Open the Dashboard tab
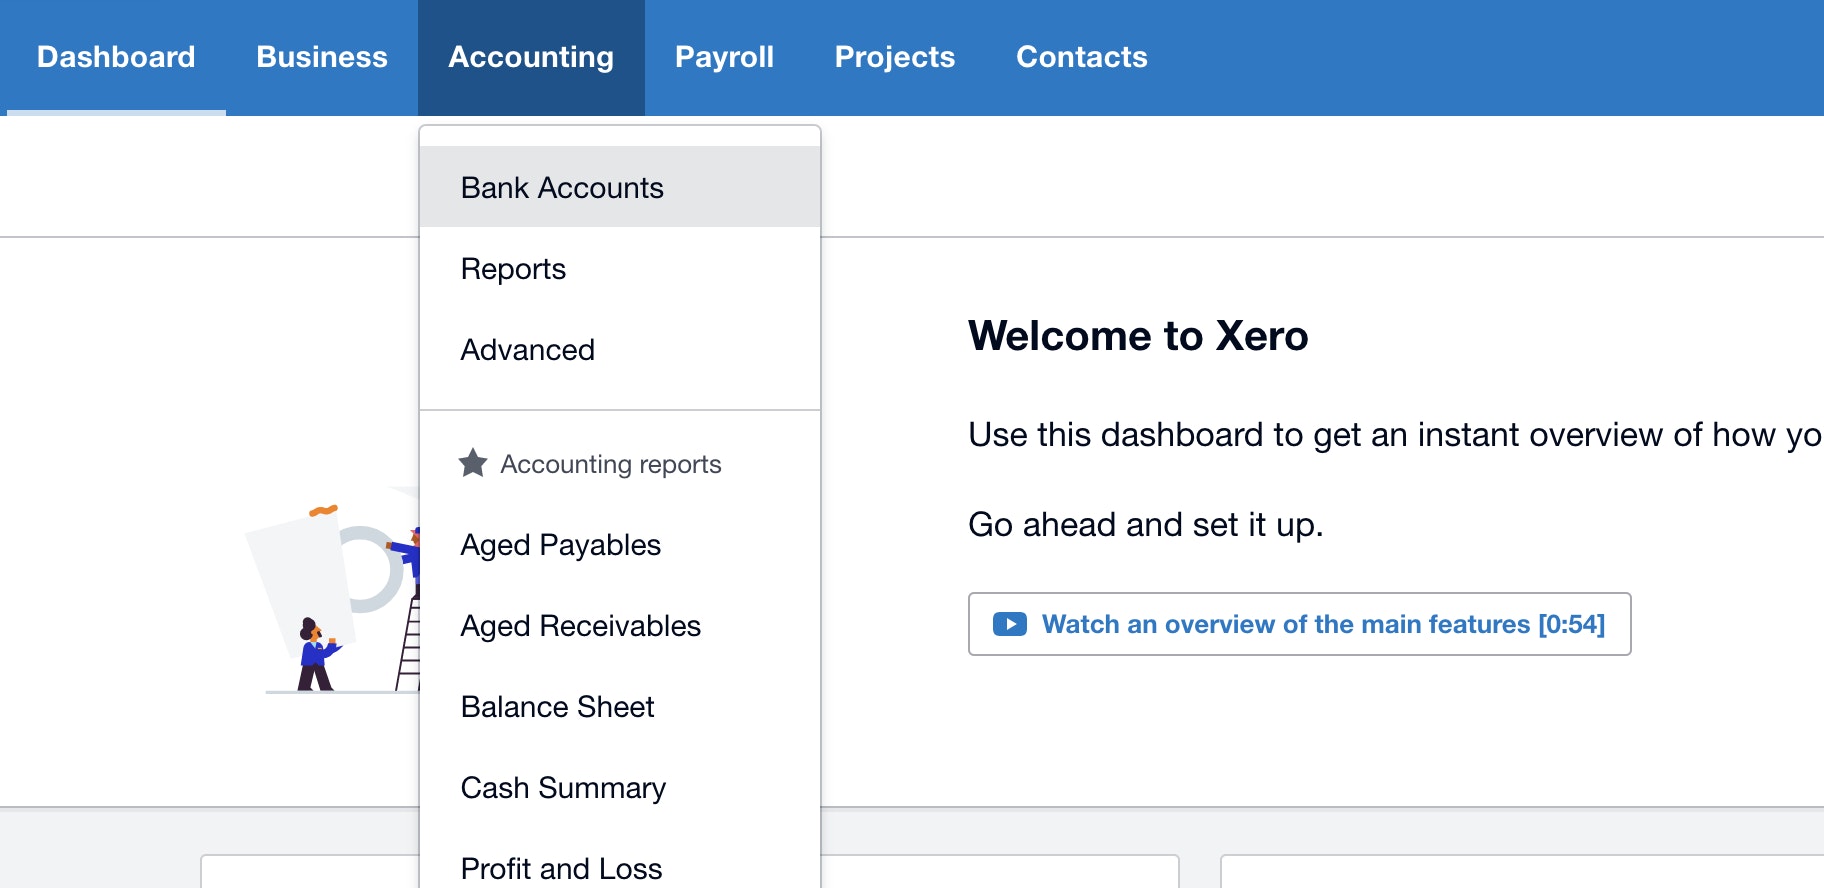The width and height of the screenshot is (1824, 888). (116, 57)
